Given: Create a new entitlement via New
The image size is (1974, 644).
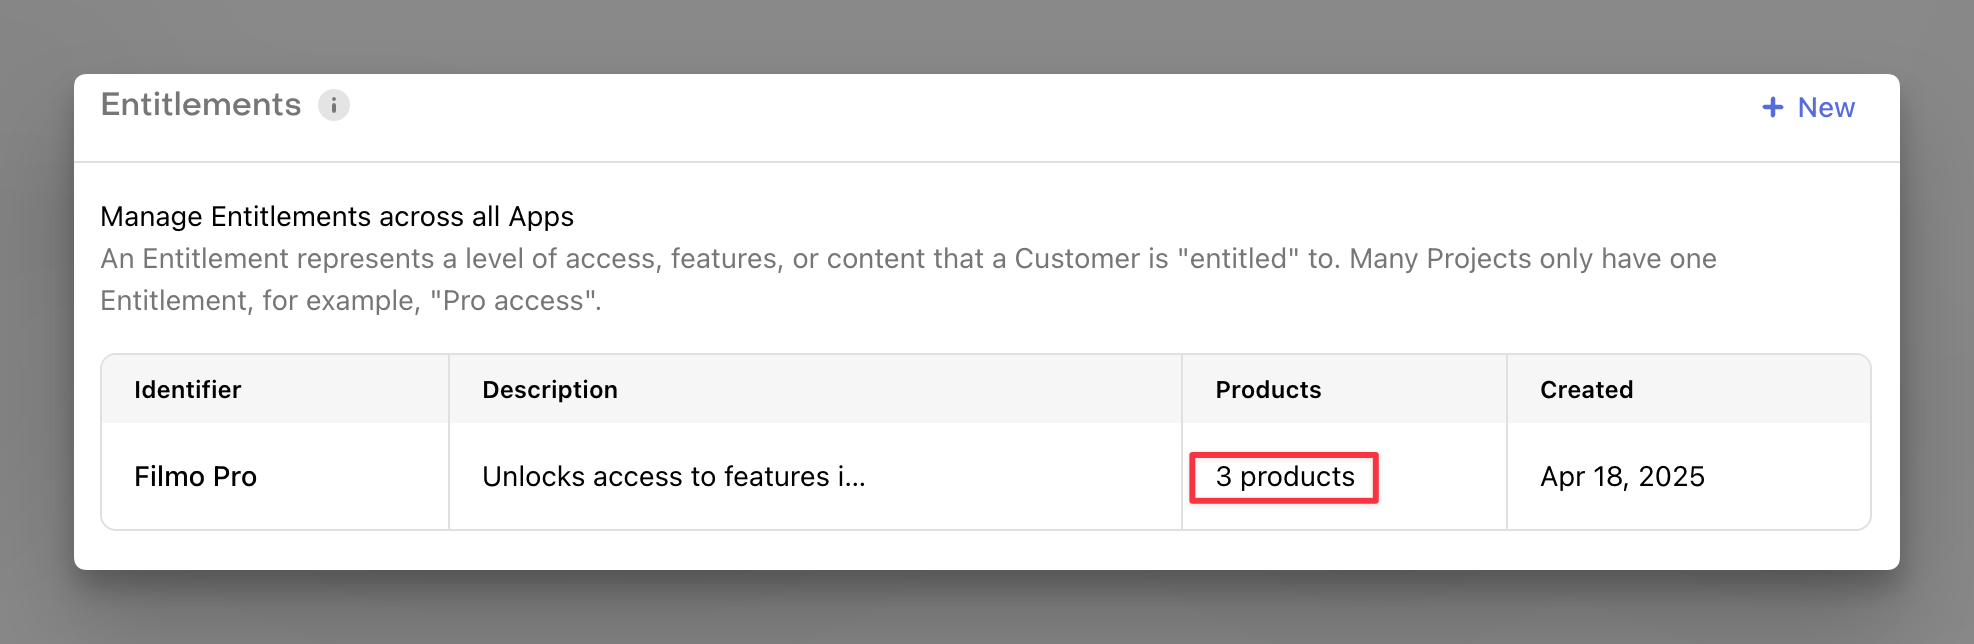Looking at the screenshot, I should point(1825,107).
